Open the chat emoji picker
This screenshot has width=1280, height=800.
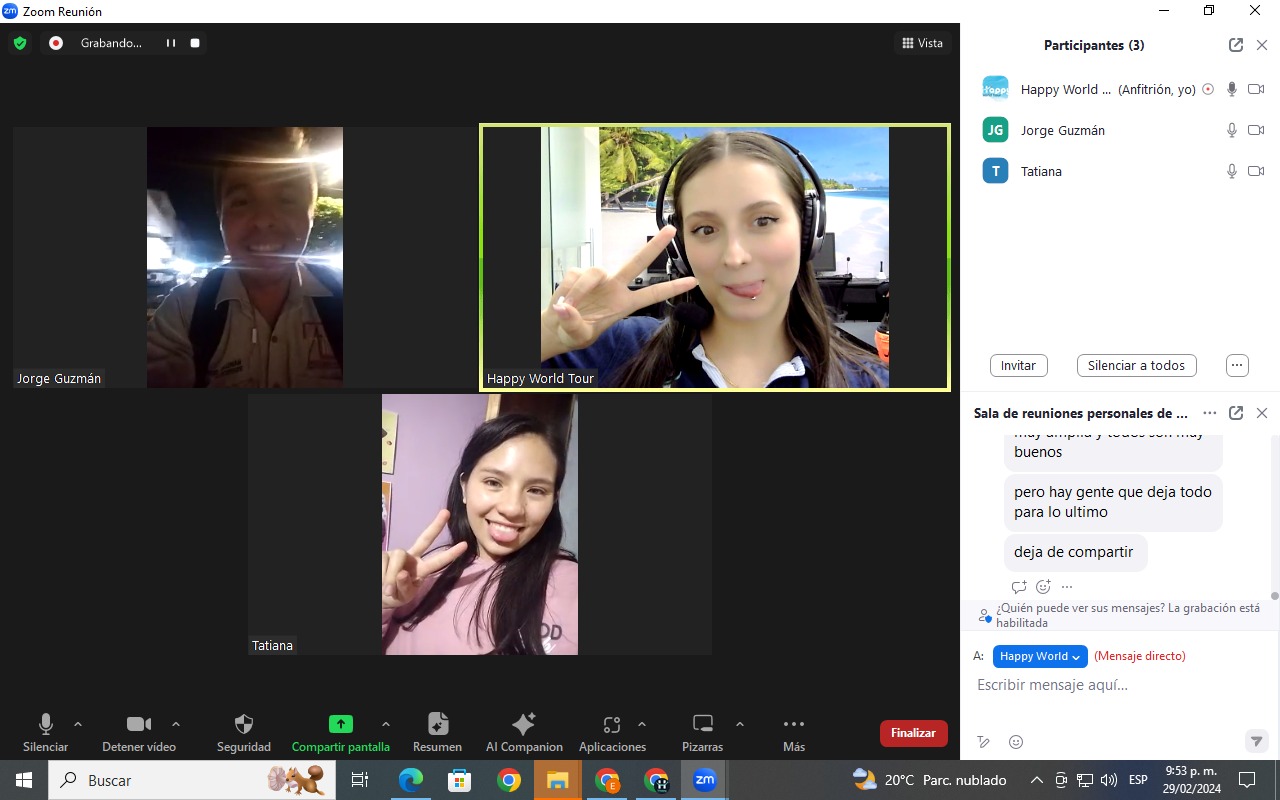point(1016,742)
